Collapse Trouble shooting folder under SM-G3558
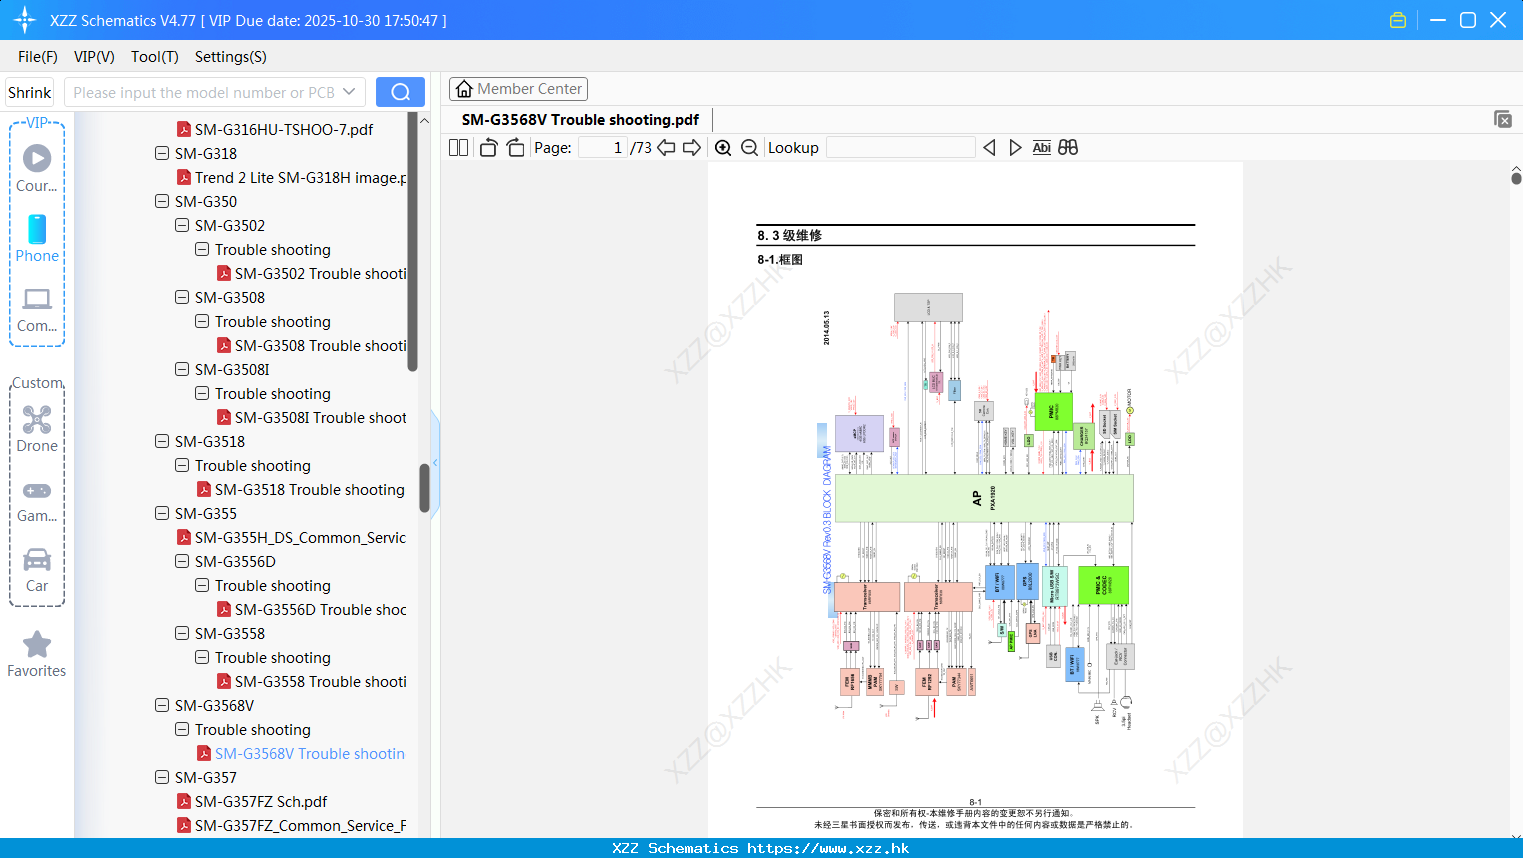The width and height of the screenshot is (1523, 858). (202, 657)
